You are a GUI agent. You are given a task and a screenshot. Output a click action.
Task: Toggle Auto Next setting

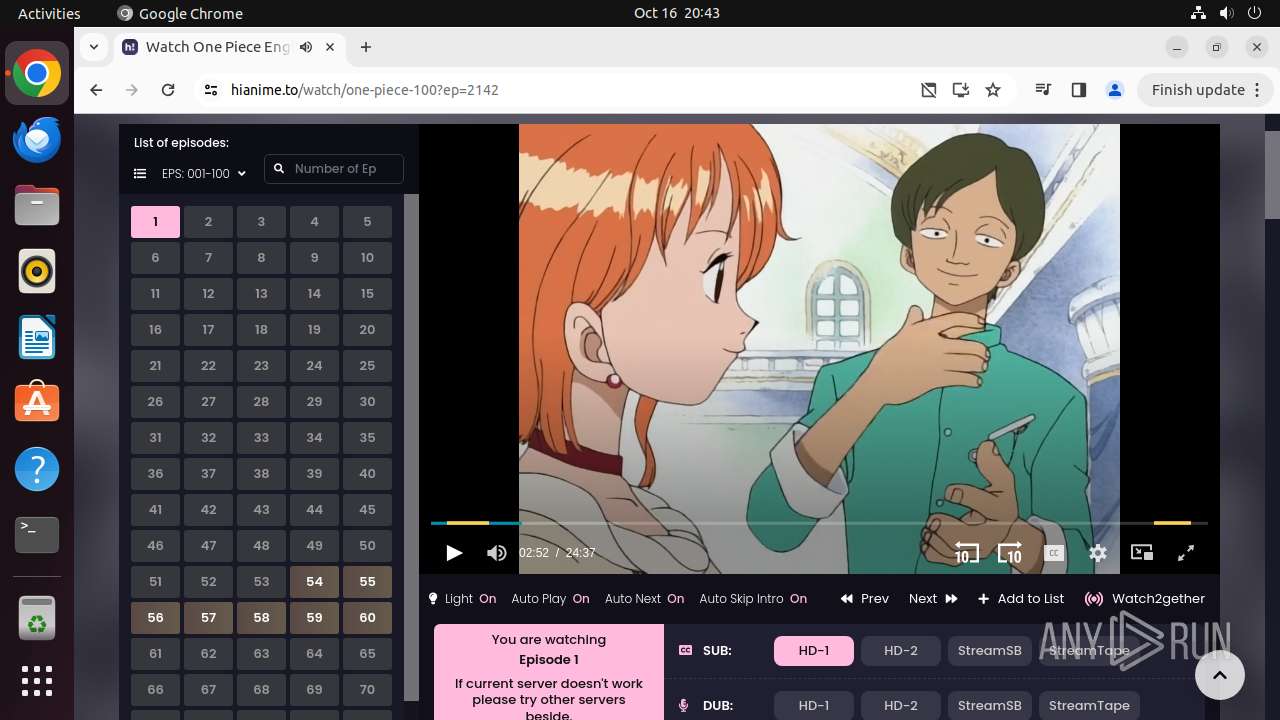coord(644,599)
